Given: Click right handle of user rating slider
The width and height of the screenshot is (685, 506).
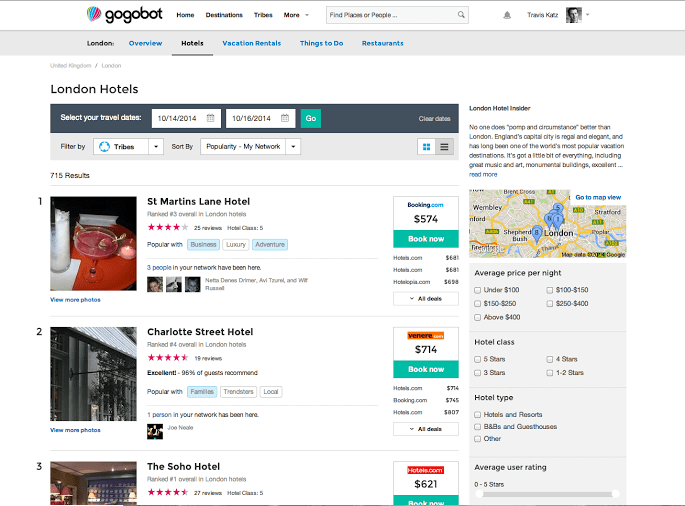Looking at the screenshot, I should tap(616, 494).
